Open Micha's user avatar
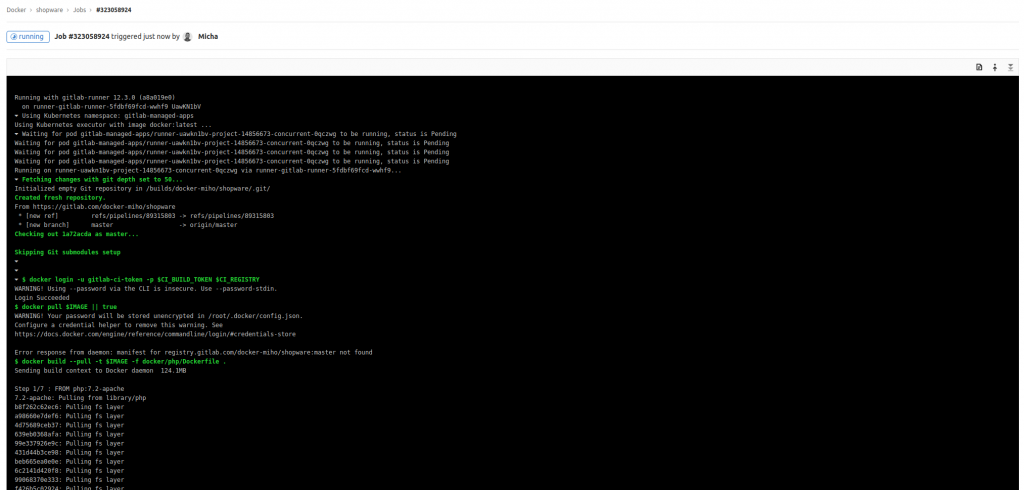This screenshot has height=490, width=1024. click(188, 37)
